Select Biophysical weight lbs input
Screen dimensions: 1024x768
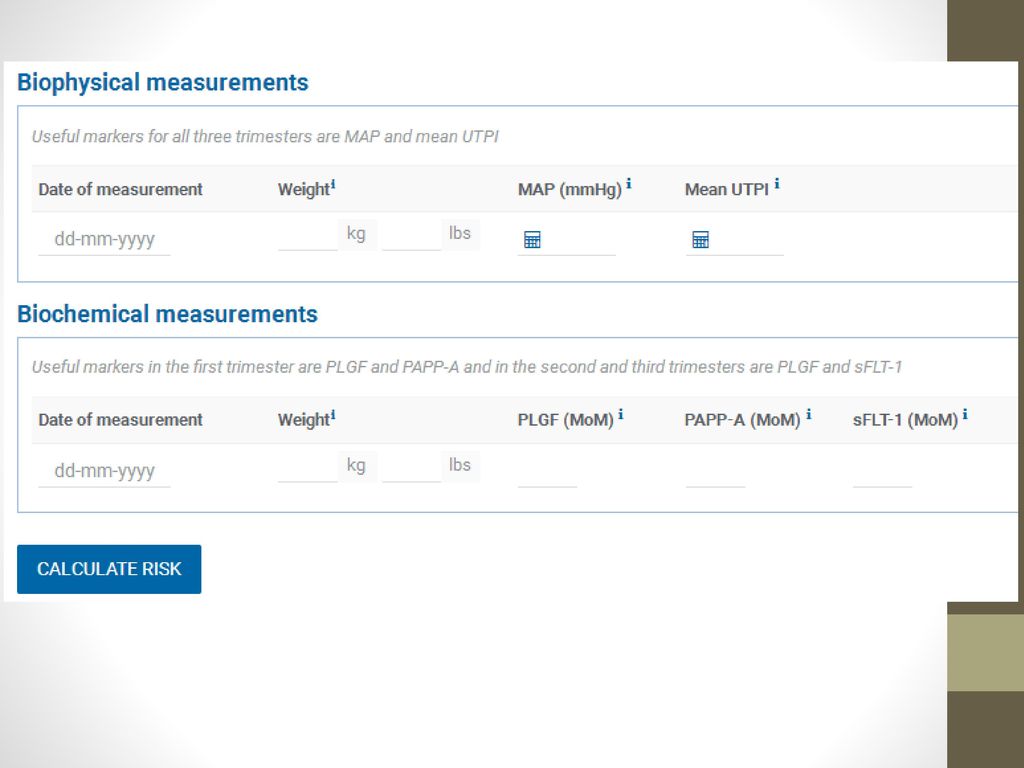click(411, 235)
